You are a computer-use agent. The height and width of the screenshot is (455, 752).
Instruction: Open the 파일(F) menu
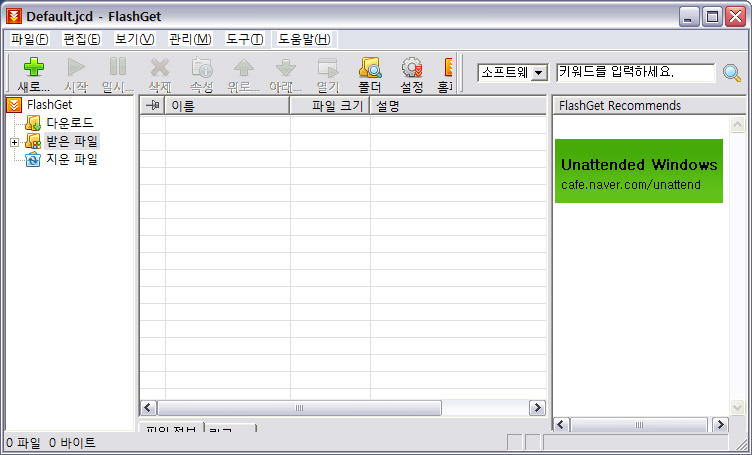click(x=30, y=39)
